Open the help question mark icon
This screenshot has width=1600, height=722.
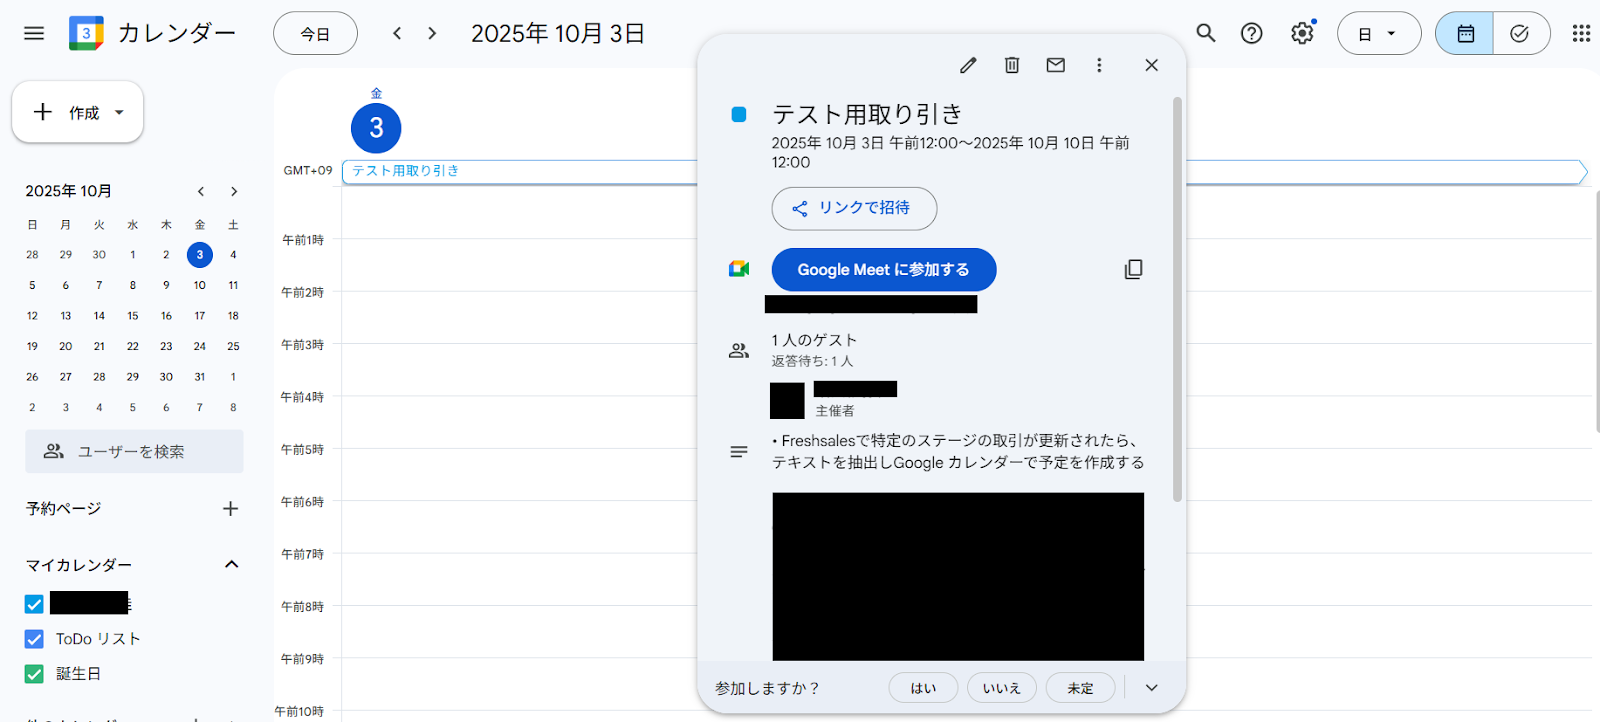pos(1251,33)
